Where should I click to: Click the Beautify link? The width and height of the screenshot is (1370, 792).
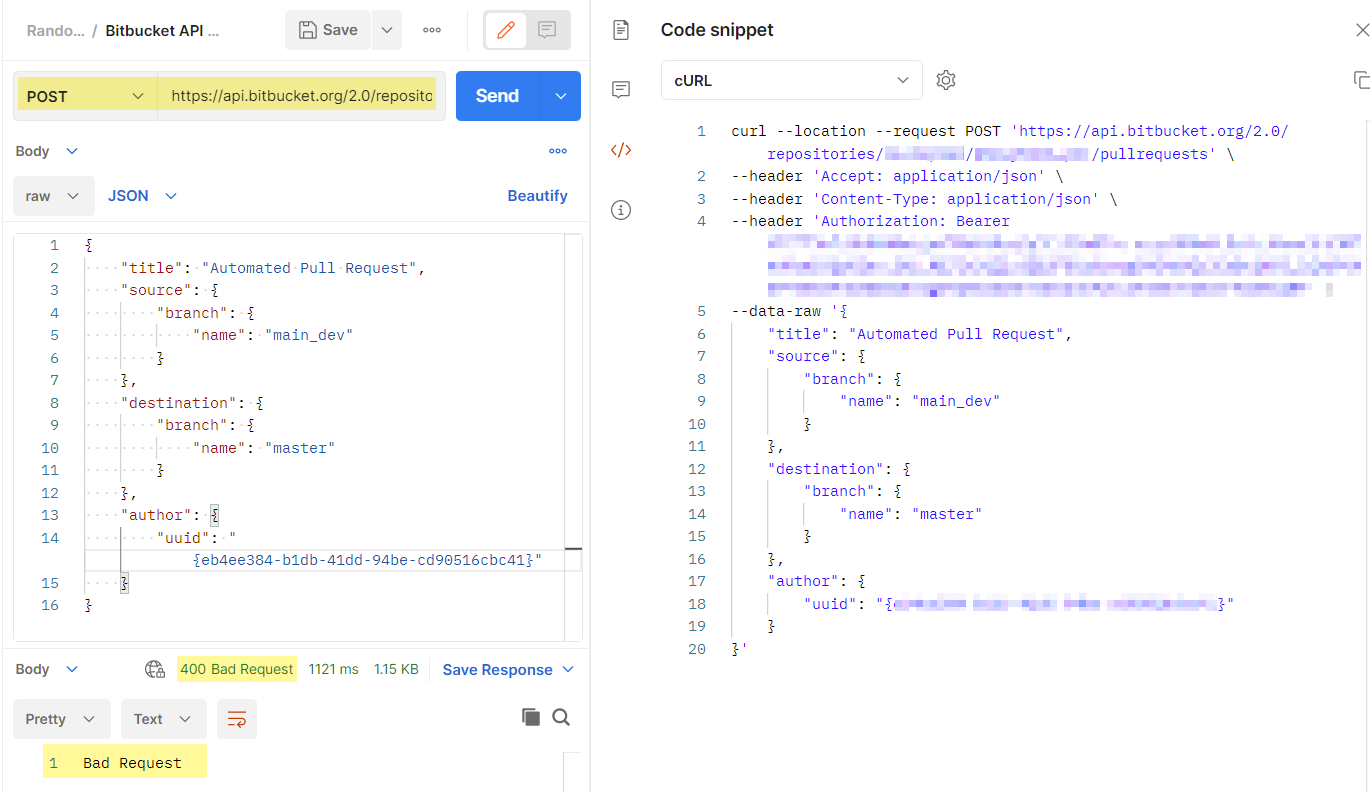click(537, 196)
